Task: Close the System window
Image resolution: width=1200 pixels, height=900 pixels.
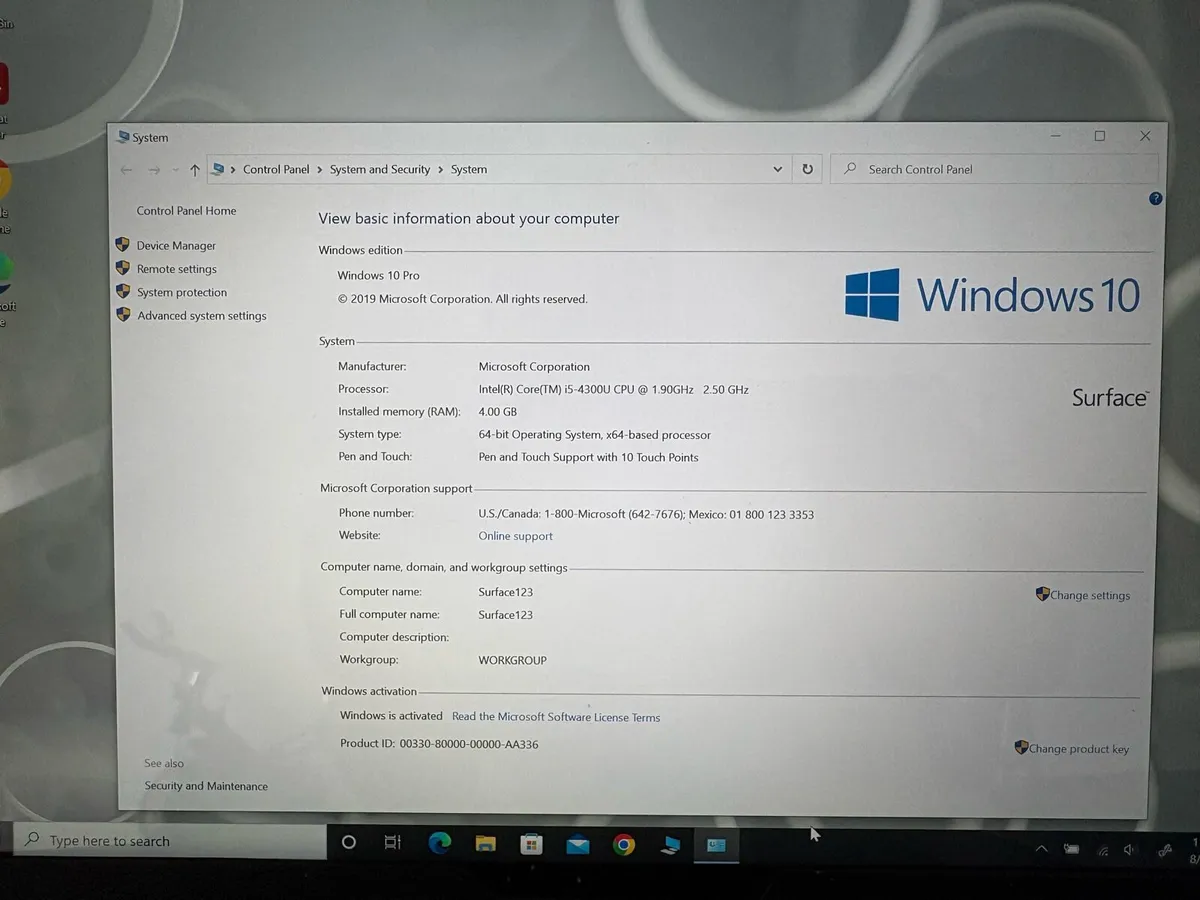Action: tap(1145, 136)
